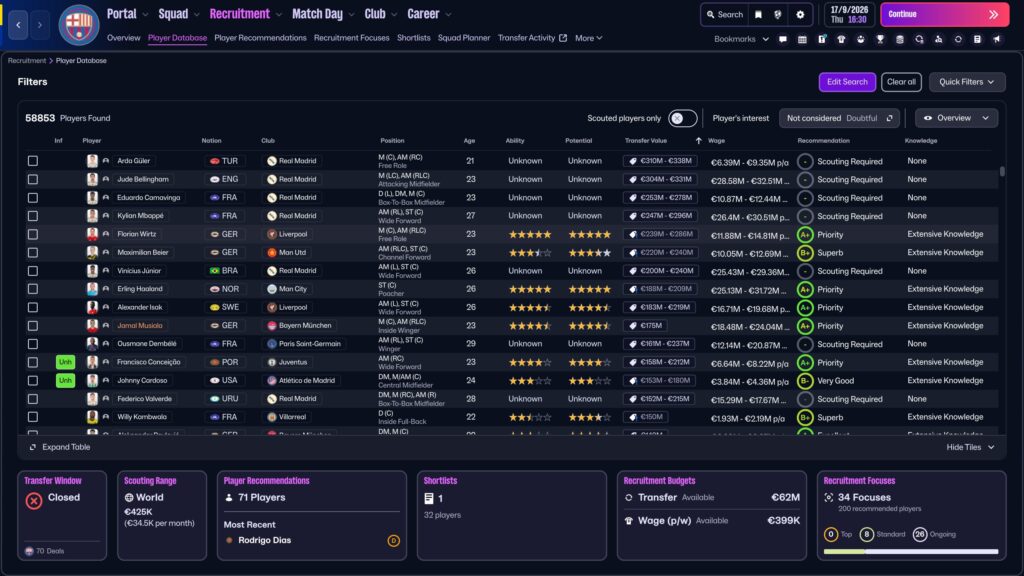Toggle the Scouted players only switch
This screenshot has height=576, width=1024.
tap(682, 118)
